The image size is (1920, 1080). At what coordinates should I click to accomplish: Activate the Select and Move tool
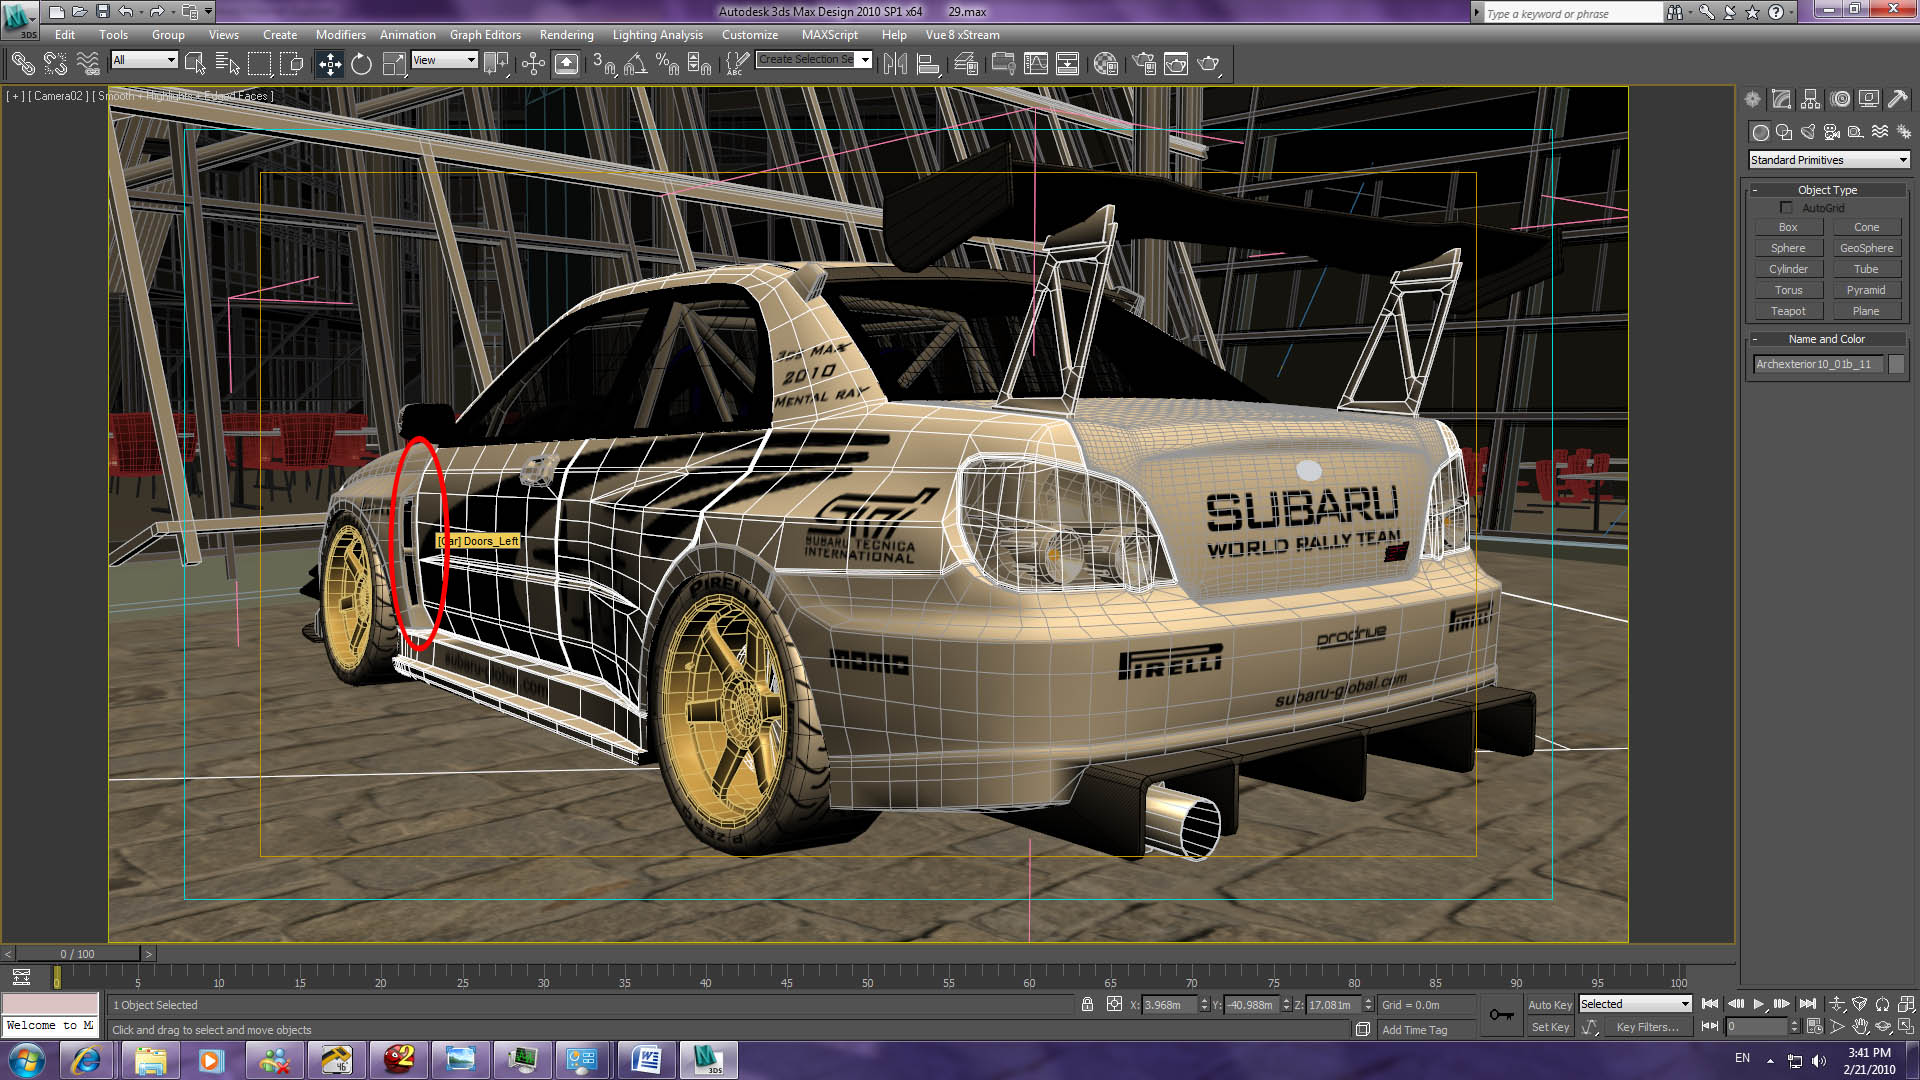click(x=330, y=64)
